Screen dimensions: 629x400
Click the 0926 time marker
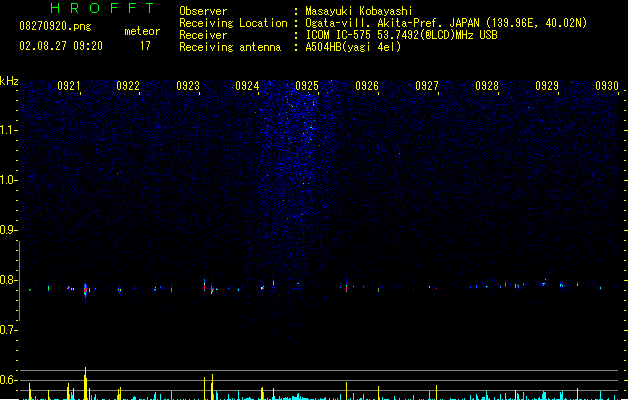(x=367, y=86)
